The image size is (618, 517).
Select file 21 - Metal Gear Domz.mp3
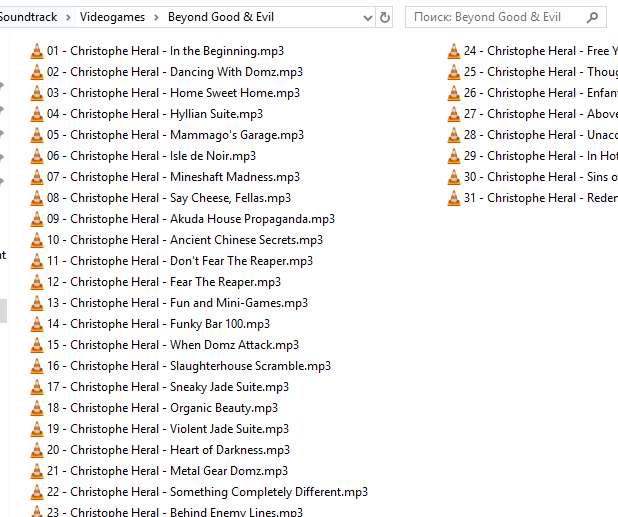coord(159,471)
